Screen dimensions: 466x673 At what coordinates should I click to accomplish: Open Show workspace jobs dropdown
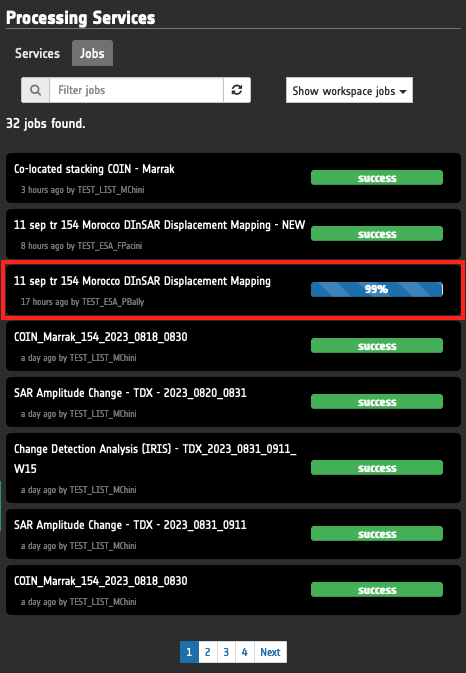click(349, 90)
